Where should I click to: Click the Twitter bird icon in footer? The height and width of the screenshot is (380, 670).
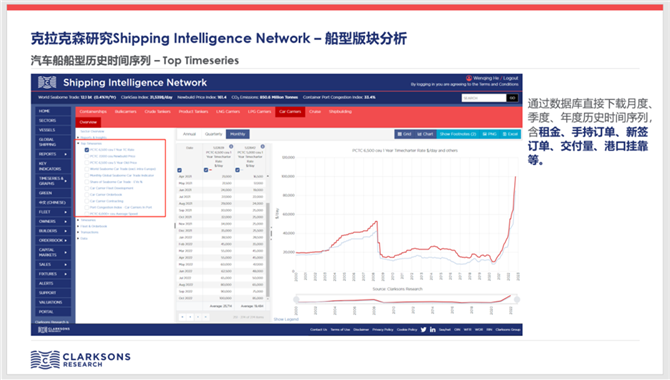click(423, 330)
